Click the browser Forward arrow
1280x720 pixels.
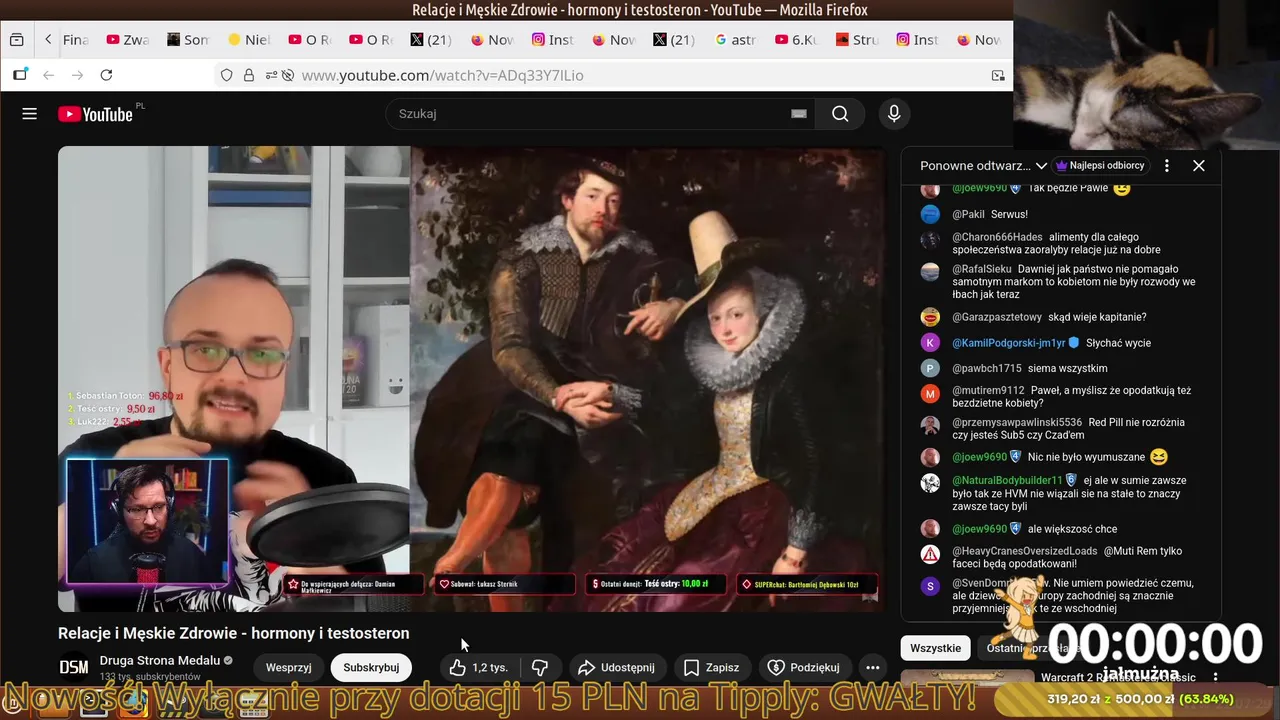coord(77,75)
